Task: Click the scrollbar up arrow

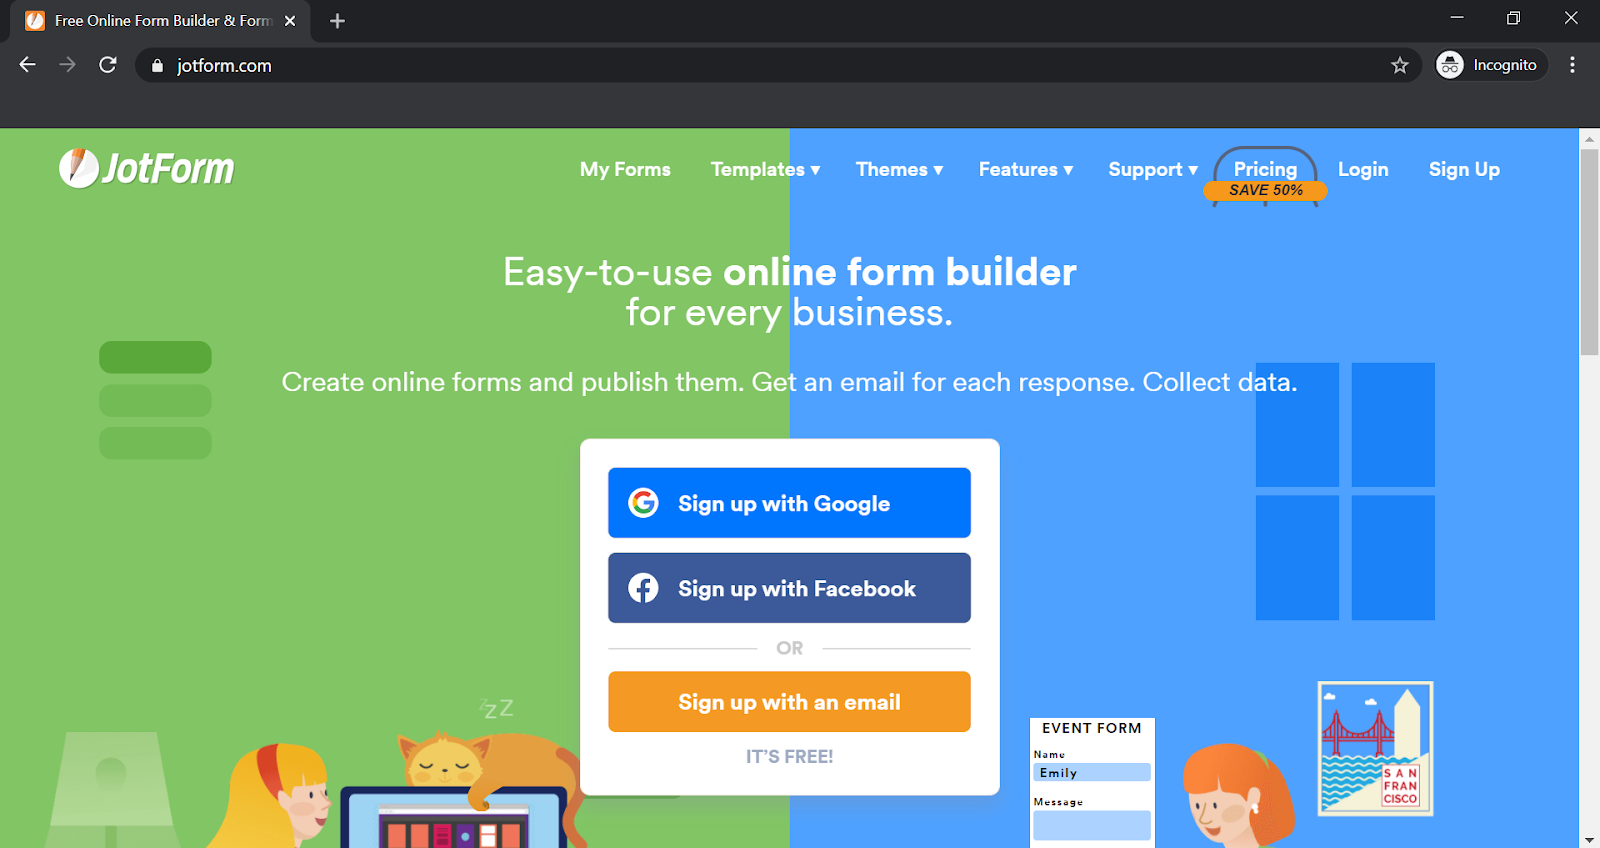Action: (x=1589, y=139)
